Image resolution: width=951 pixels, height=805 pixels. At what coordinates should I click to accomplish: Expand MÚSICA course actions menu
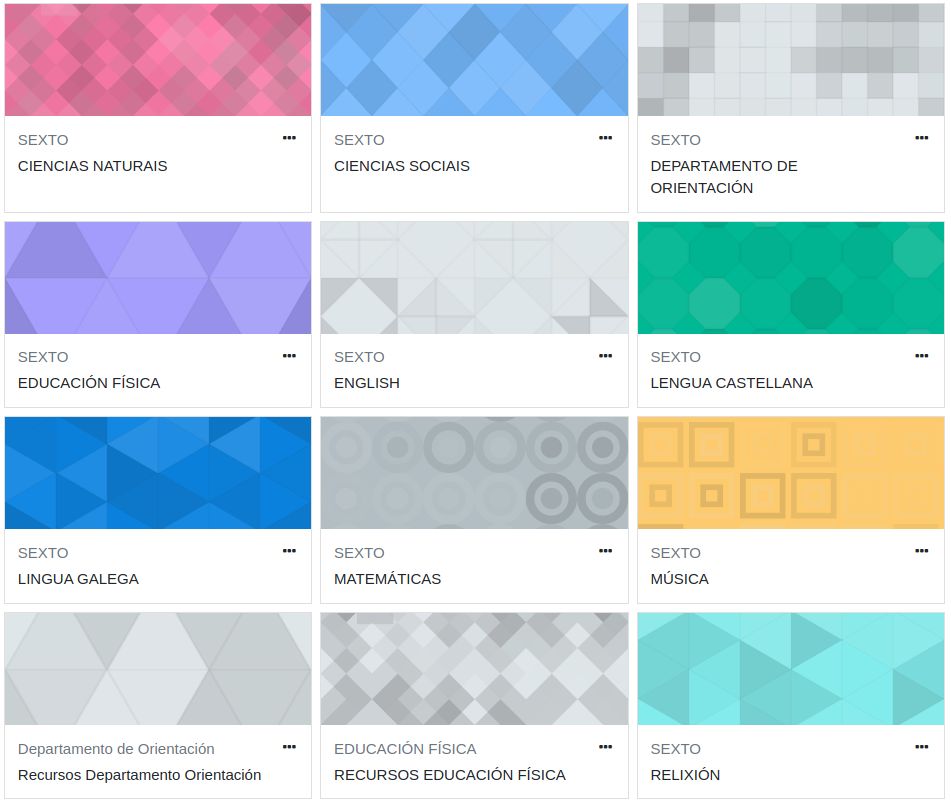click(921, 551)
